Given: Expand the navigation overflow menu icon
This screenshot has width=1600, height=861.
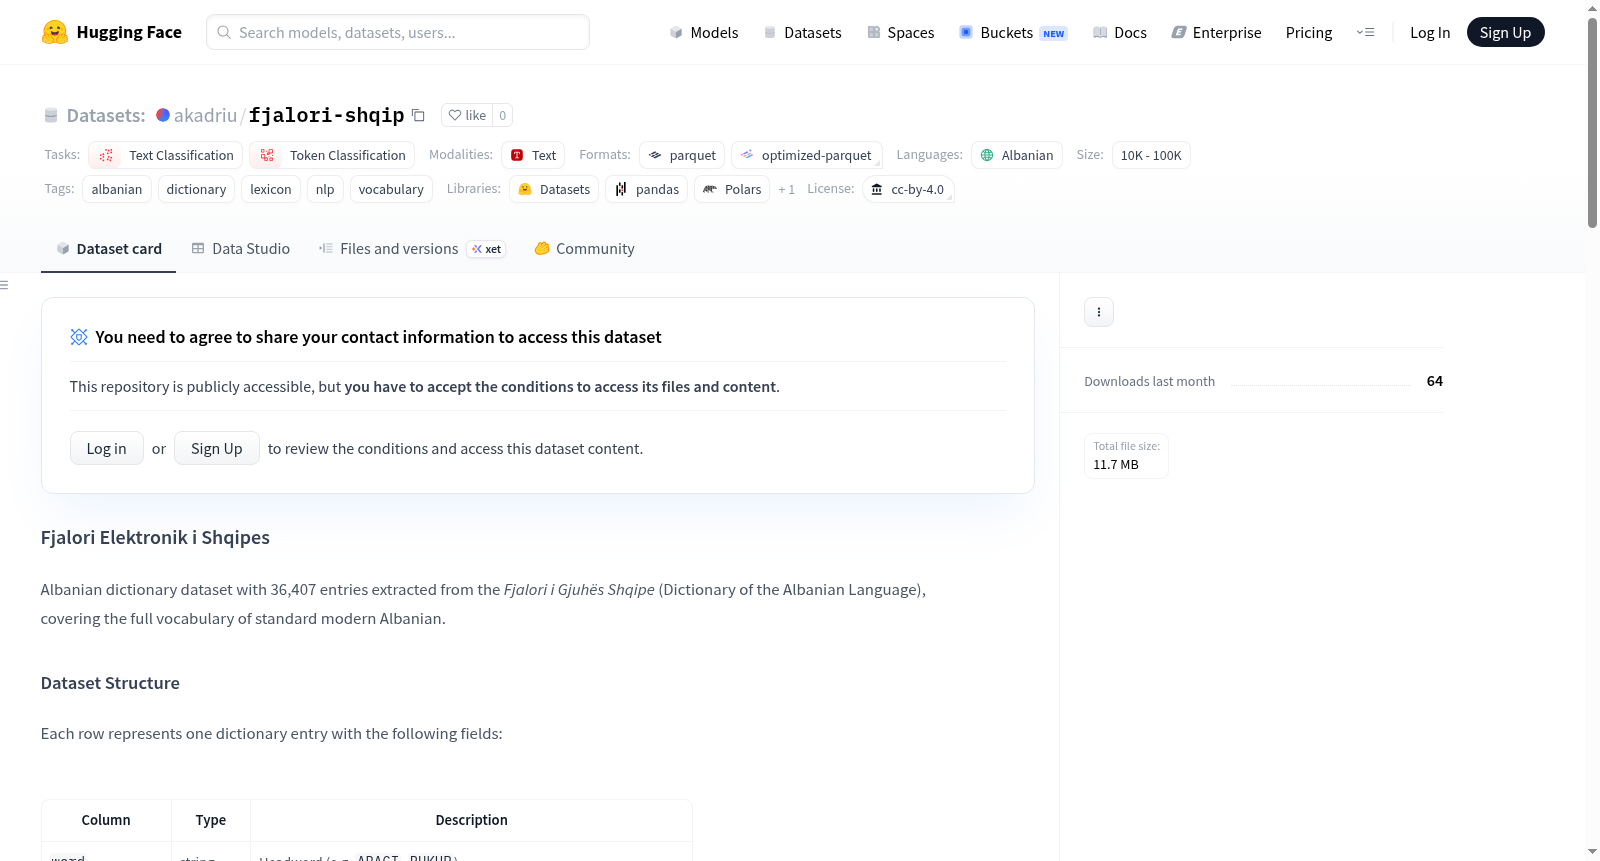Looking at the screenshot, I should tap(1365, 32).
